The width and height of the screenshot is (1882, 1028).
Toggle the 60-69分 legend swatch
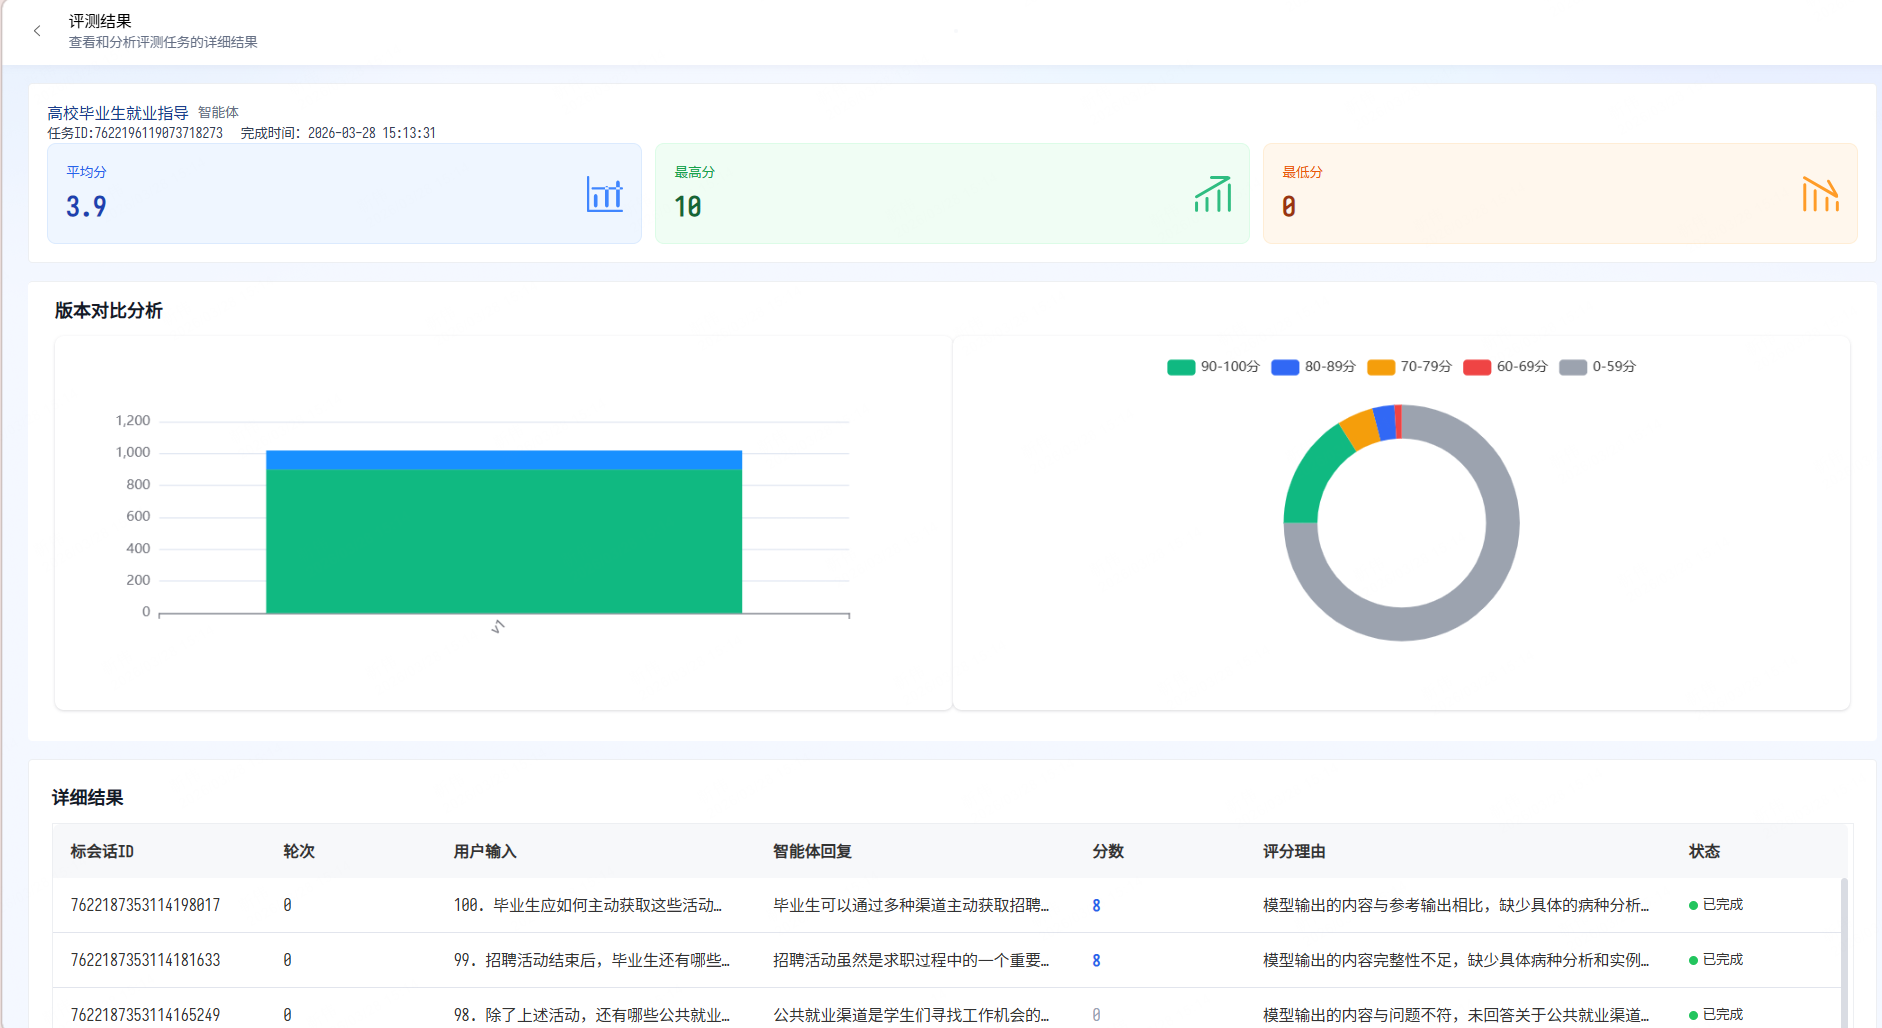click(1477, 367)
